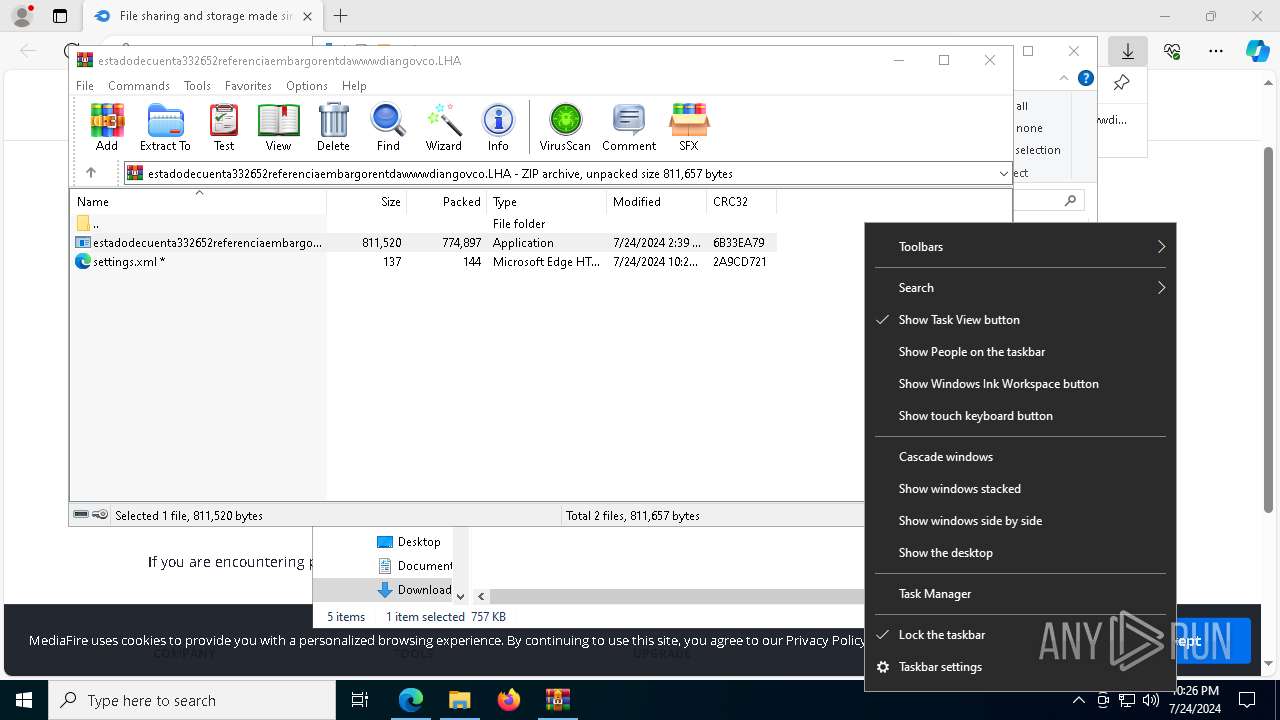Toggle Show Task View button option
This screenshot has width=1280, height=720.
click(1020, 320)
